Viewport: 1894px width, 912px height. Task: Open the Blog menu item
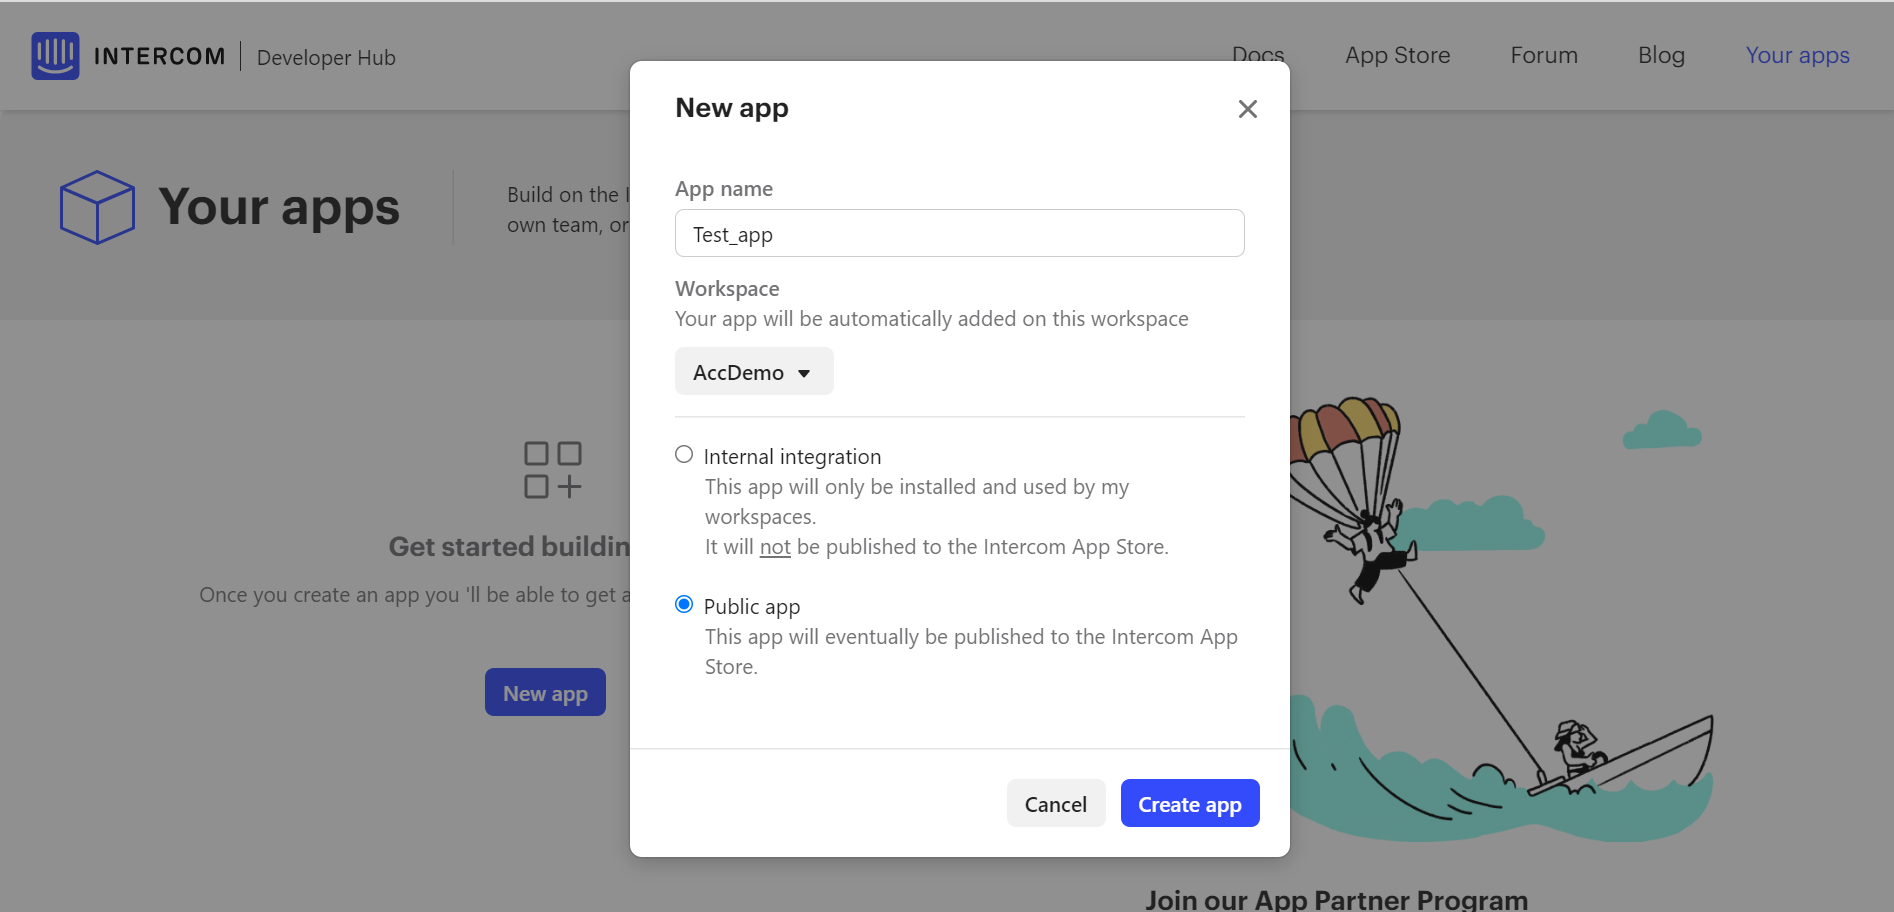(x=1661, y=55)
